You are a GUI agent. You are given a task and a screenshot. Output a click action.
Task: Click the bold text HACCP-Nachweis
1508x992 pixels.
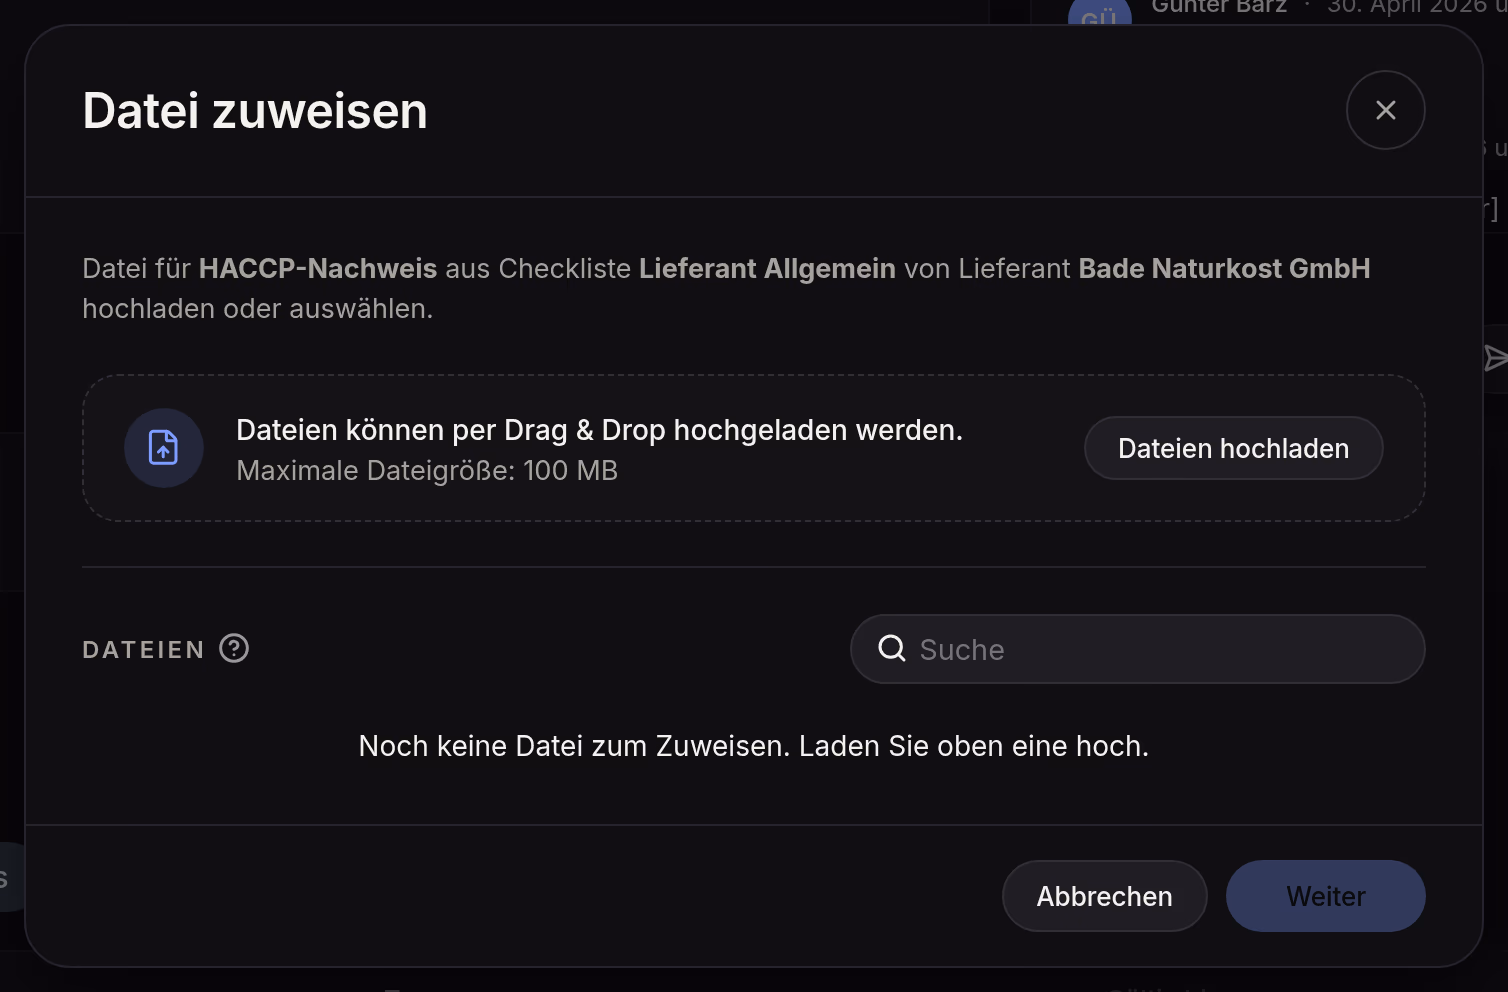coord(318,268)
